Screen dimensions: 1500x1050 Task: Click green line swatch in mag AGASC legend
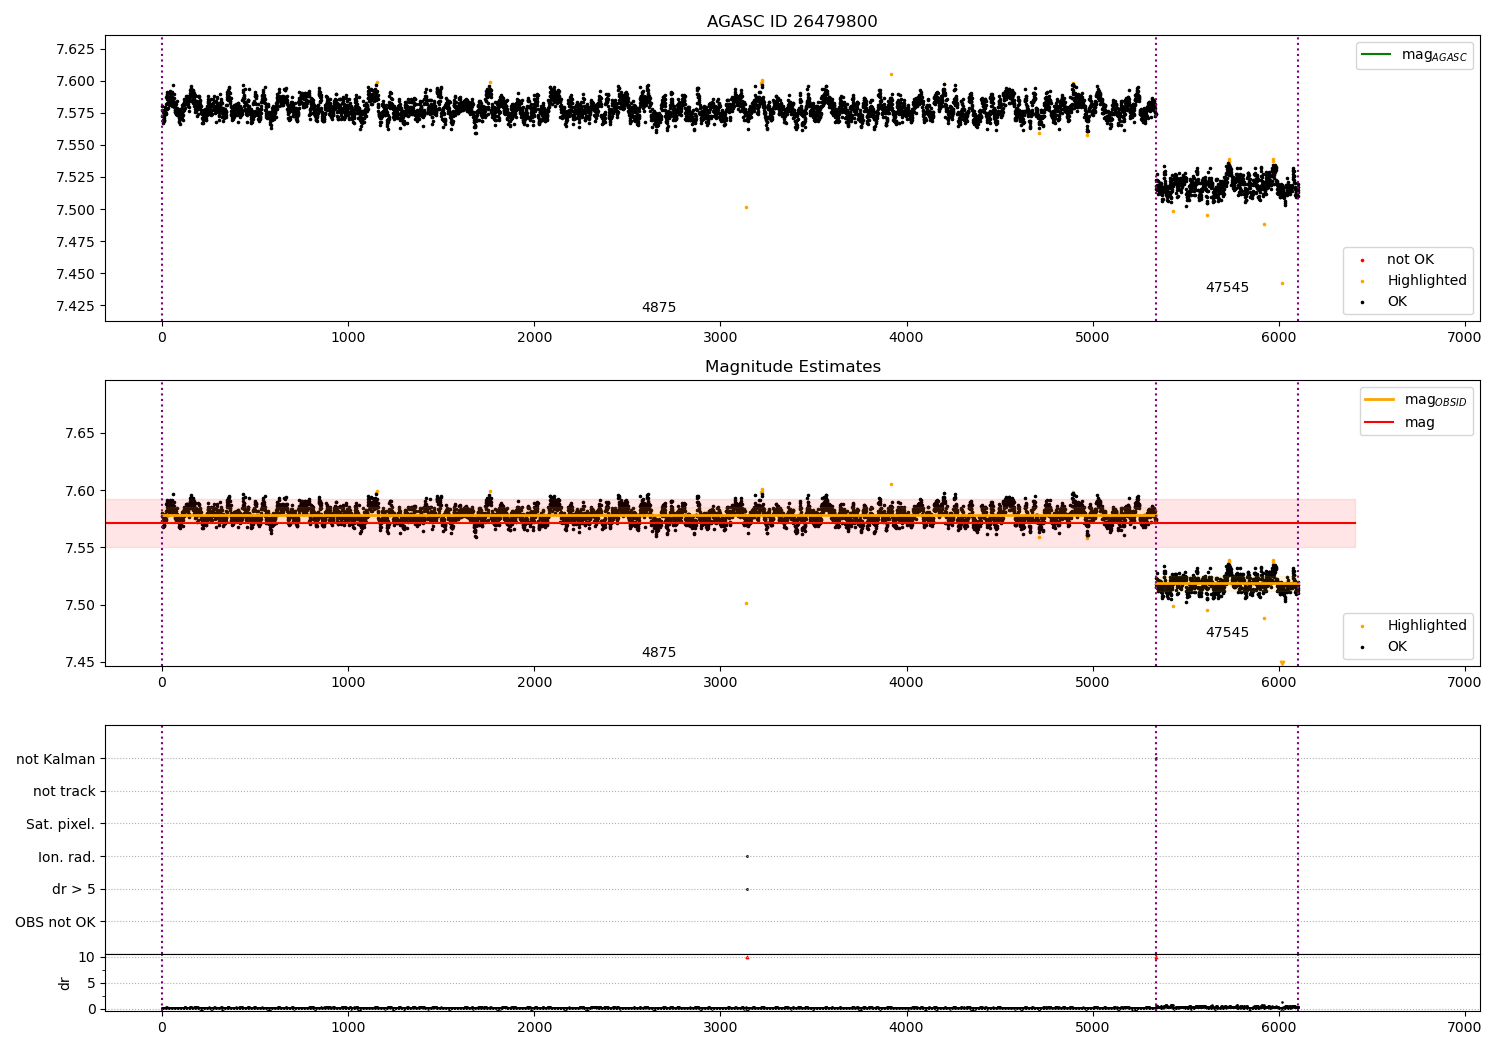(1377, 54)
